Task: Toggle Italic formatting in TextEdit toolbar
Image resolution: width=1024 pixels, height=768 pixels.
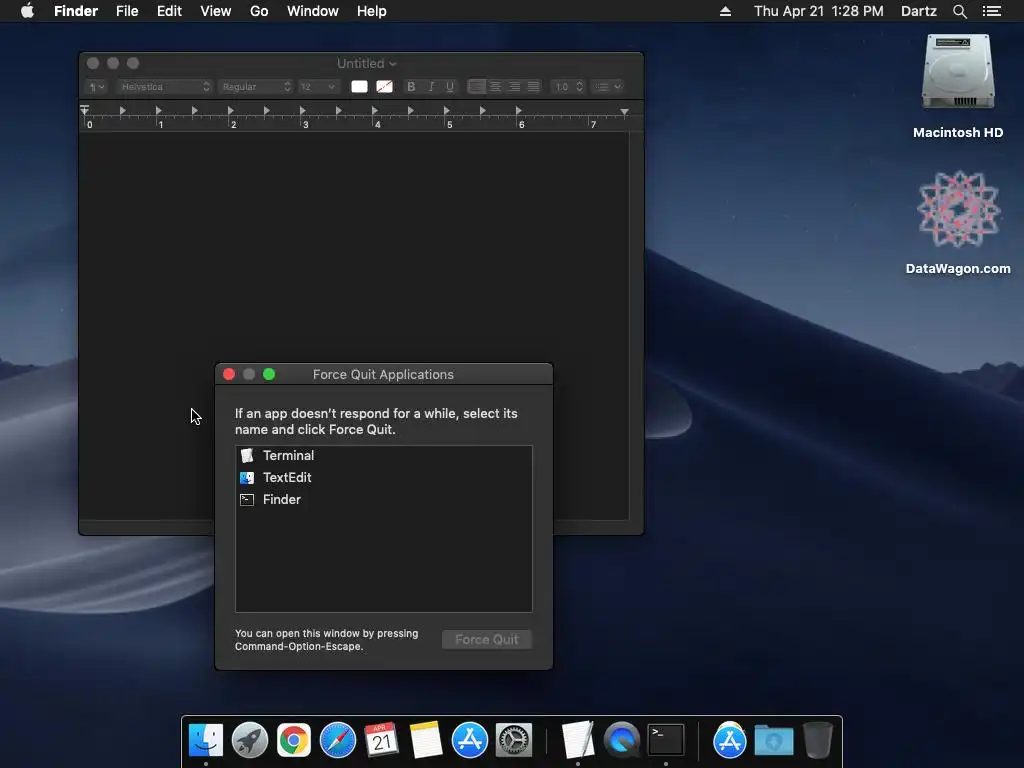Action: pyautogui.click(x=430, y=86)
